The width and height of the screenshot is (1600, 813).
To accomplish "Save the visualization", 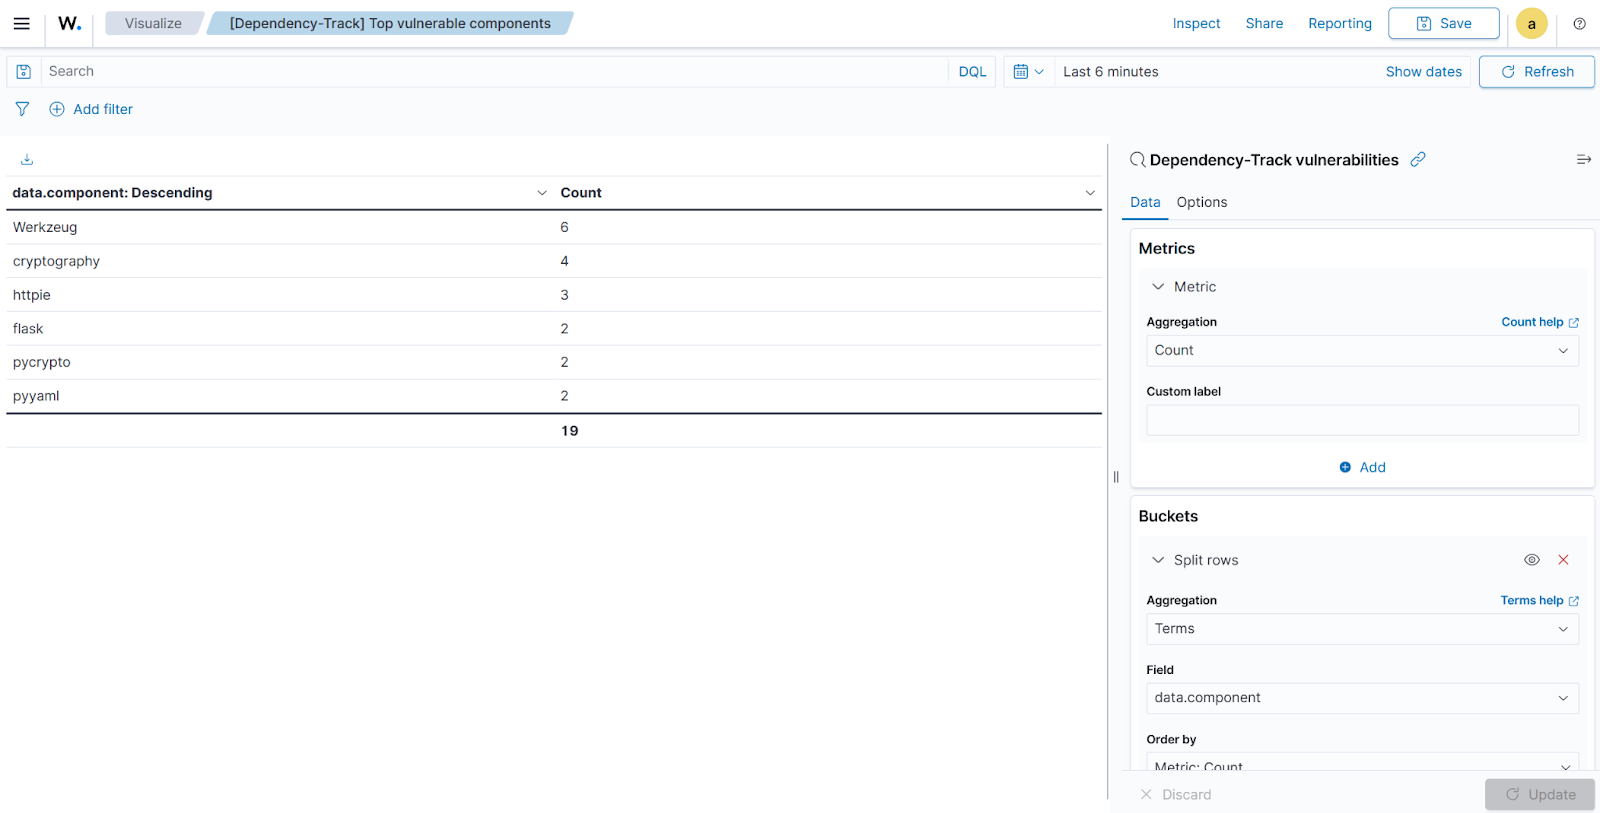I will 1443,24.
